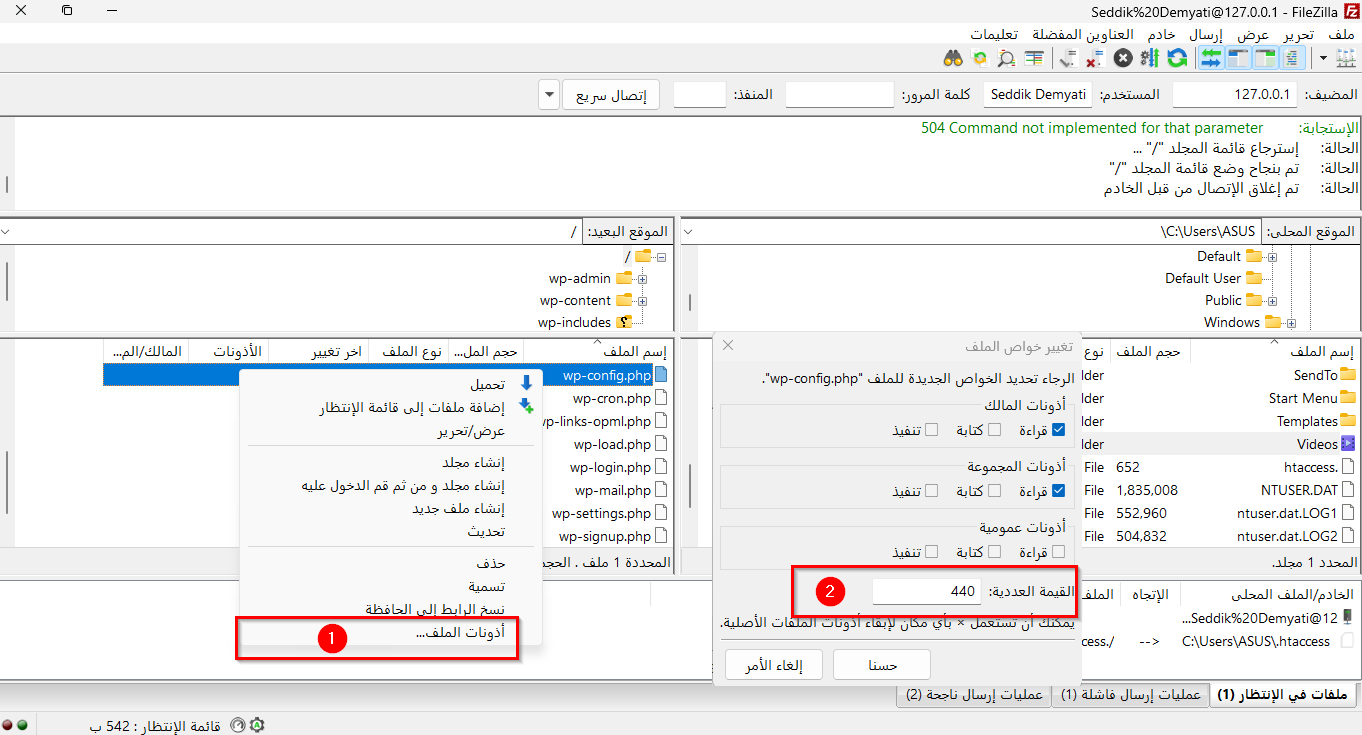Viewport: 1362px width, 735px height.
Task: Expand the Windows folder in local tree
Action: coord(1291,323)
